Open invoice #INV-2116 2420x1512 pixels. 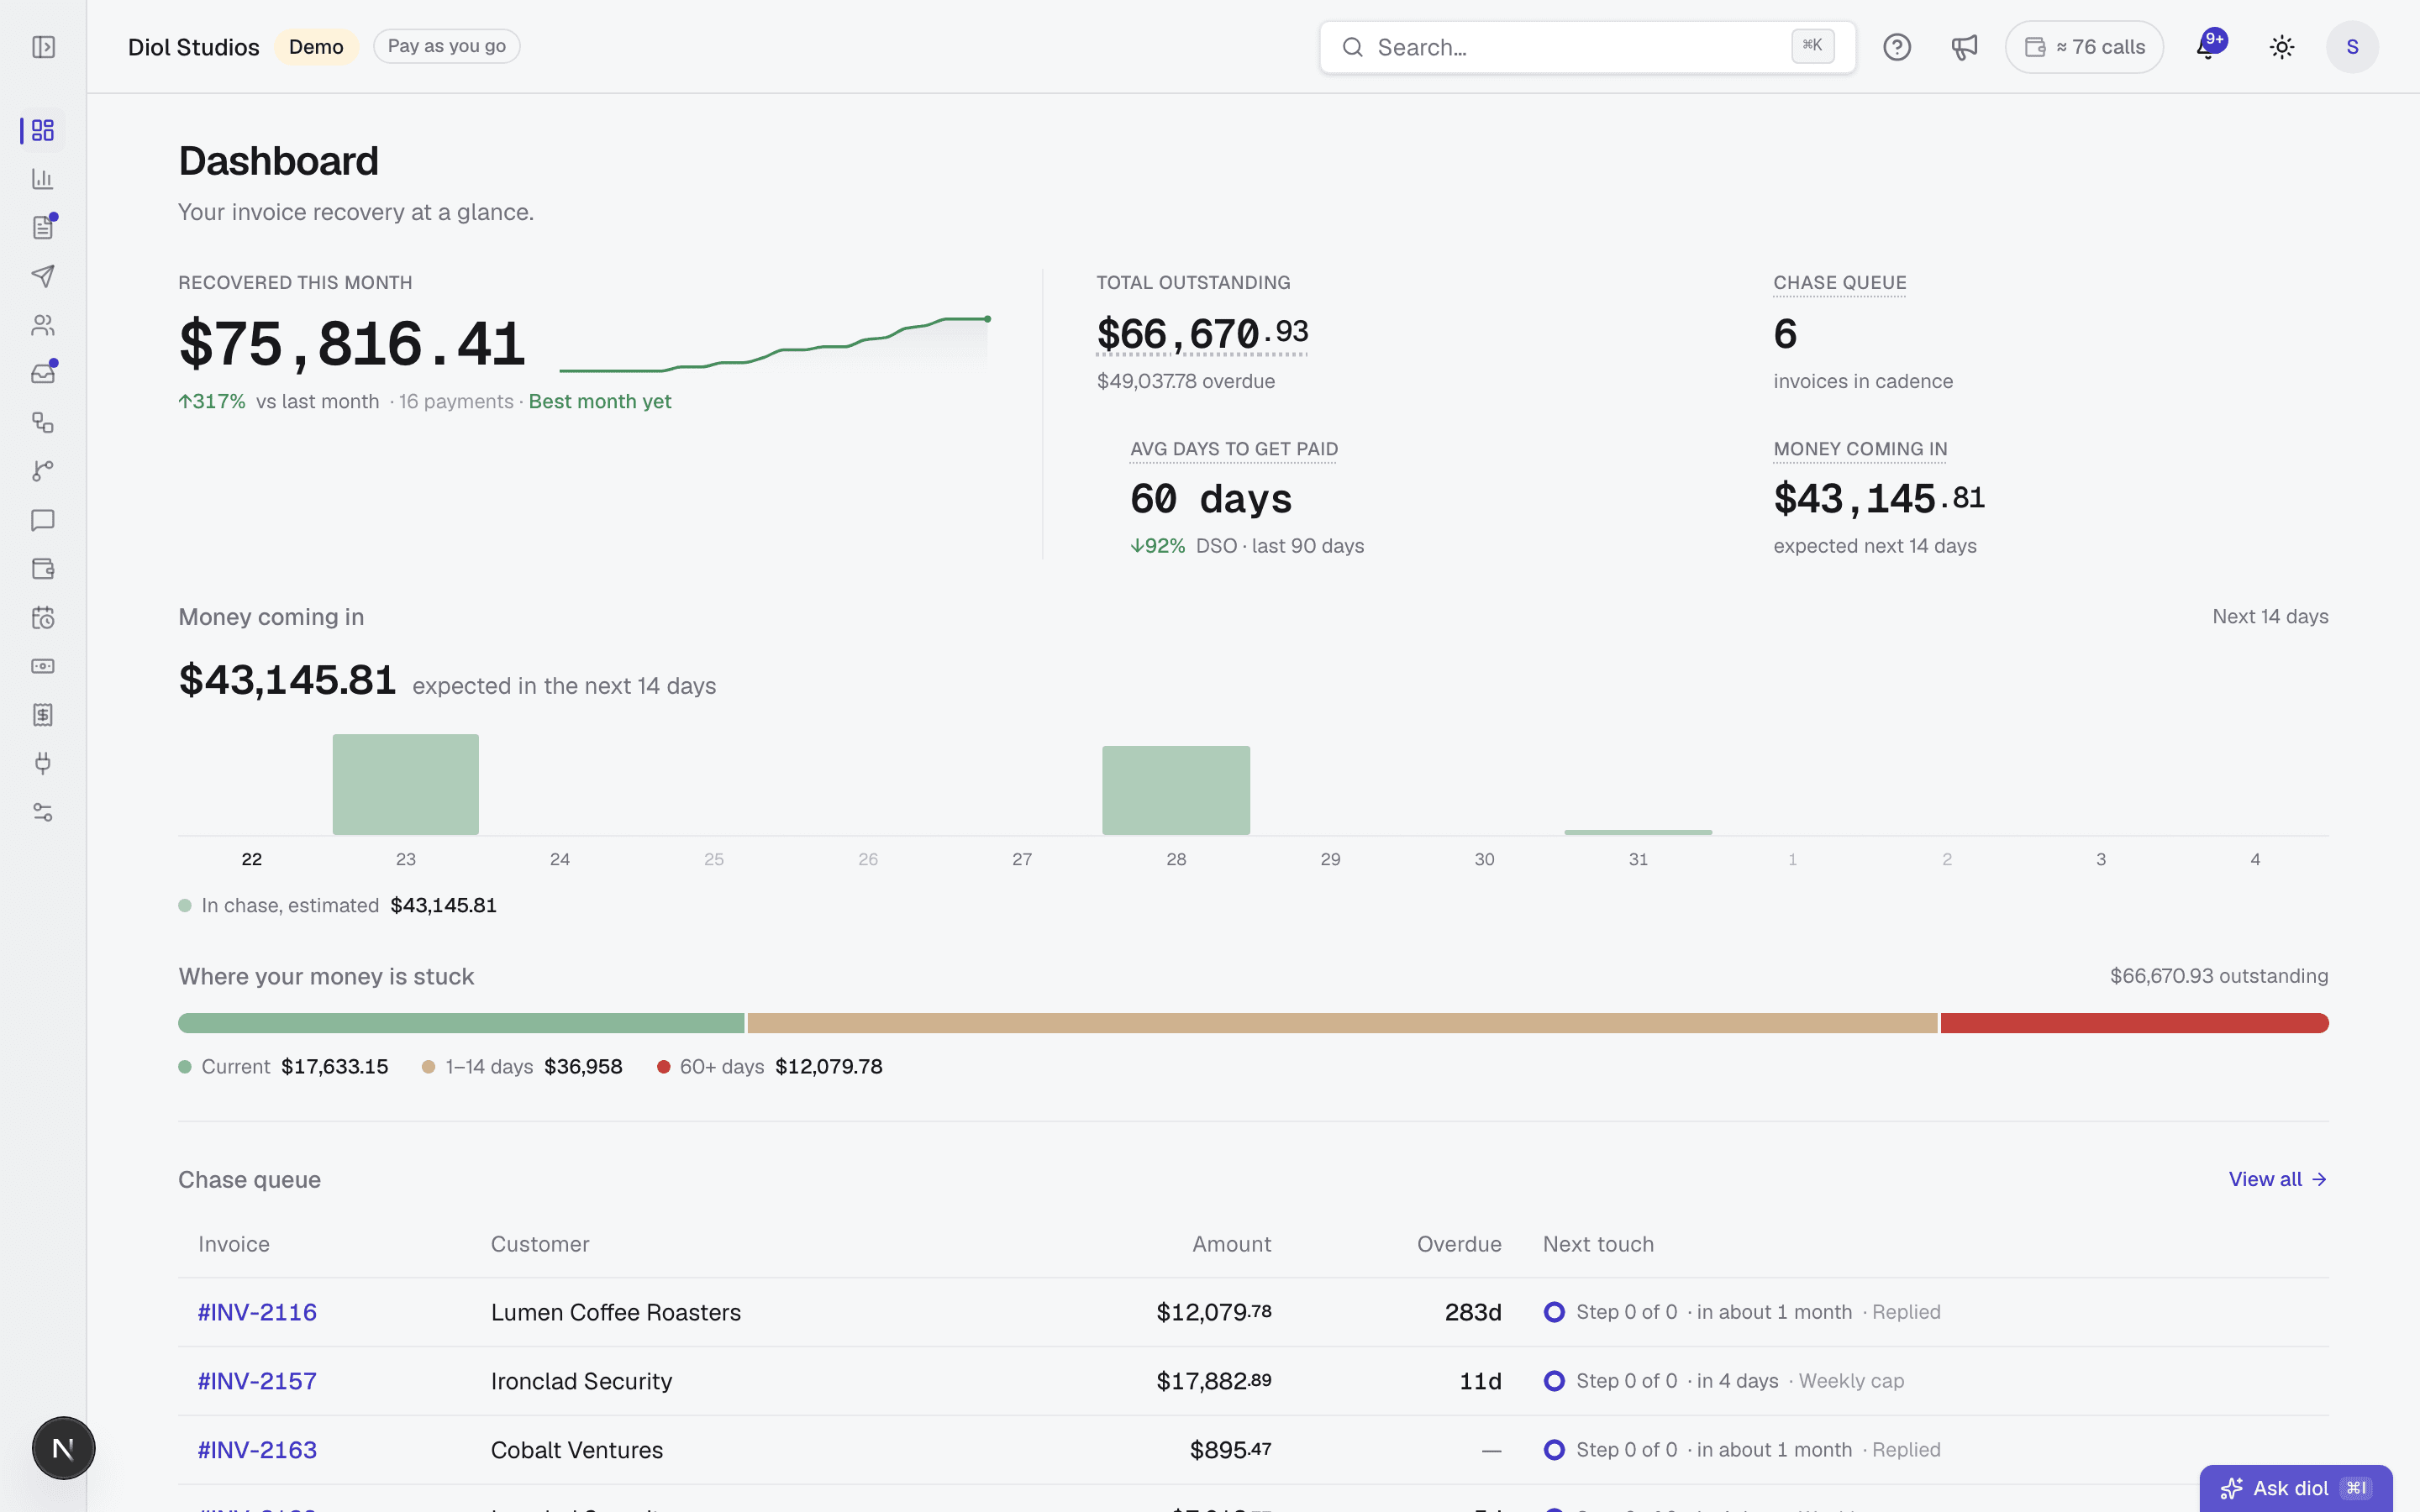(257, 1312)
